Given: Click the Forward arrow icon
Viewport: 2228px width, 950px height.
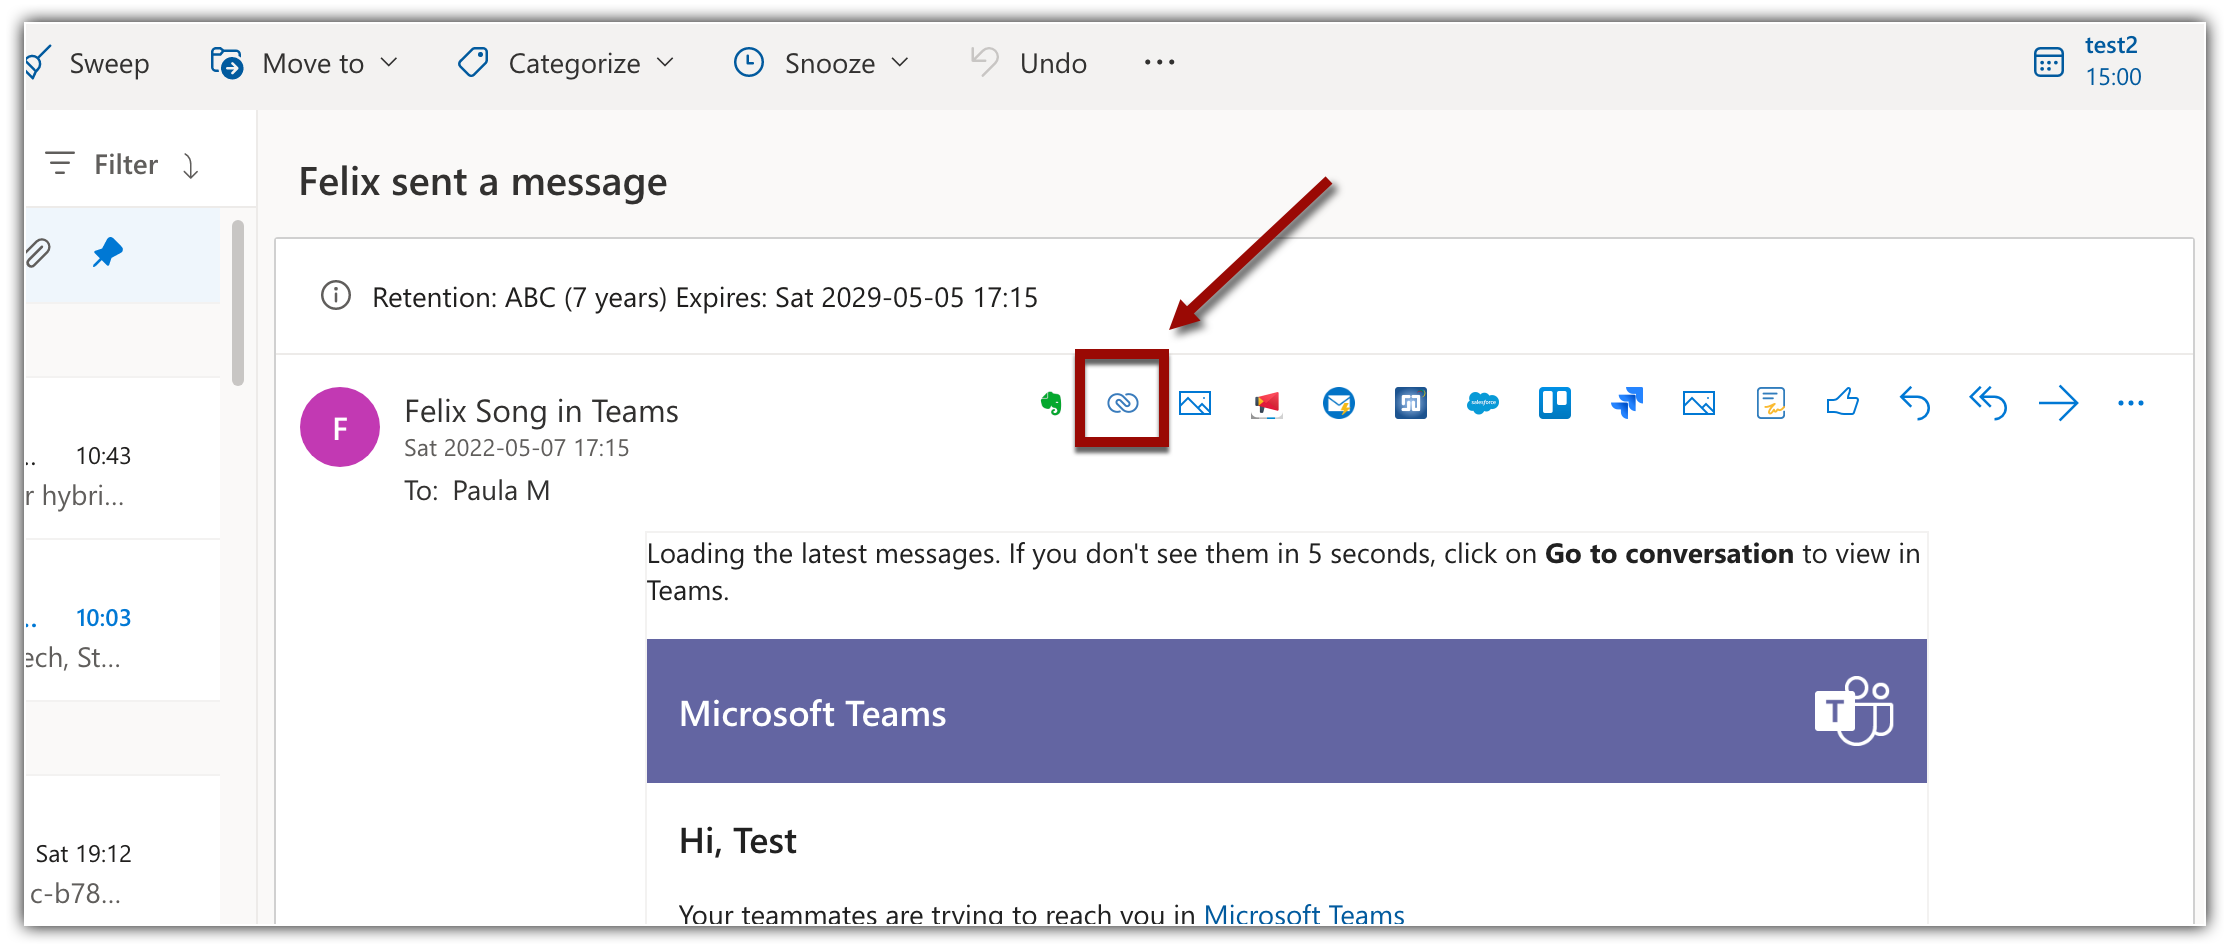Looking at the screenshot, I should [x=2059, y=404].
